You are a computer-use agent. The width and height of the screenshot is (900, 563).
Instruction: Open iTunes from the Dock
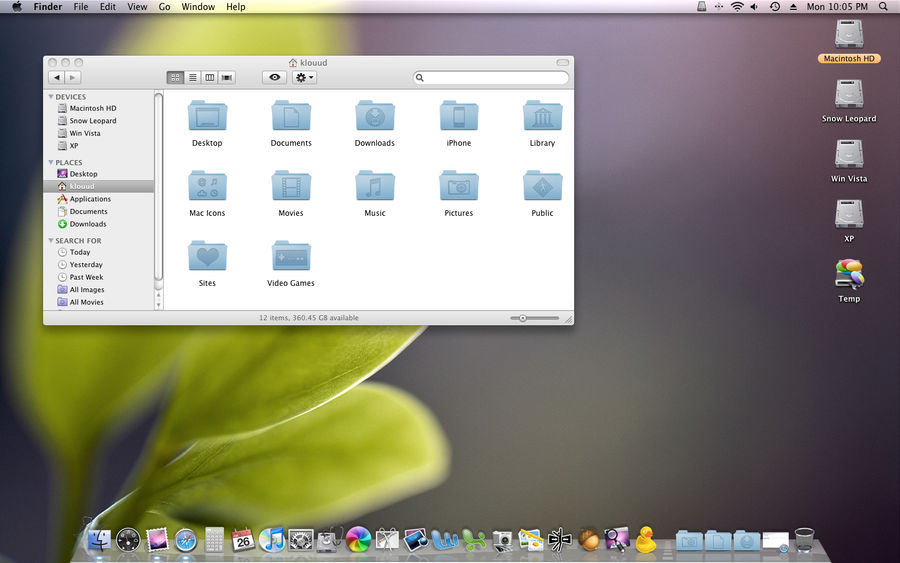coord(271,540)
